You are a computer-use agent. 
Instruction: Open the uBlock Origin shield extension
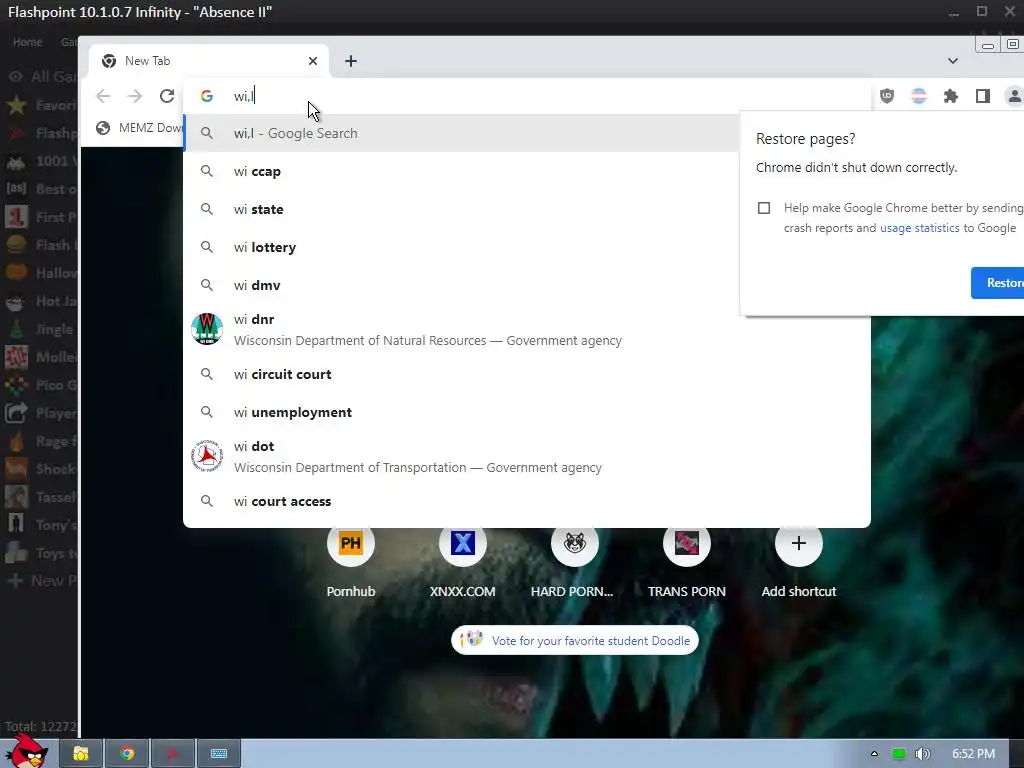[x=887, y=96]
